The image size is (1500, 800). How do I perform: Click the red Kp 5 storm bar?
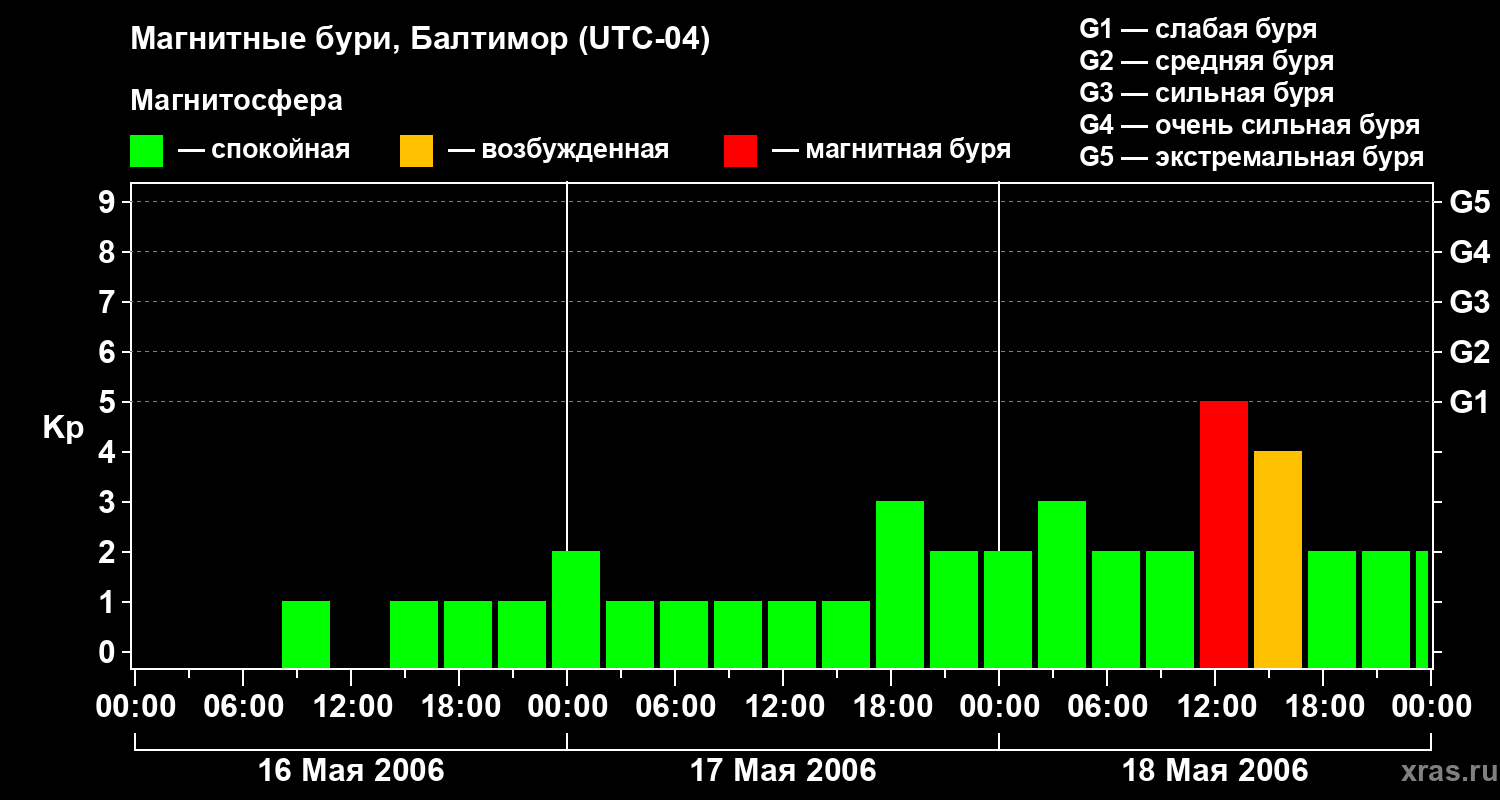(x=1224, y=534)
